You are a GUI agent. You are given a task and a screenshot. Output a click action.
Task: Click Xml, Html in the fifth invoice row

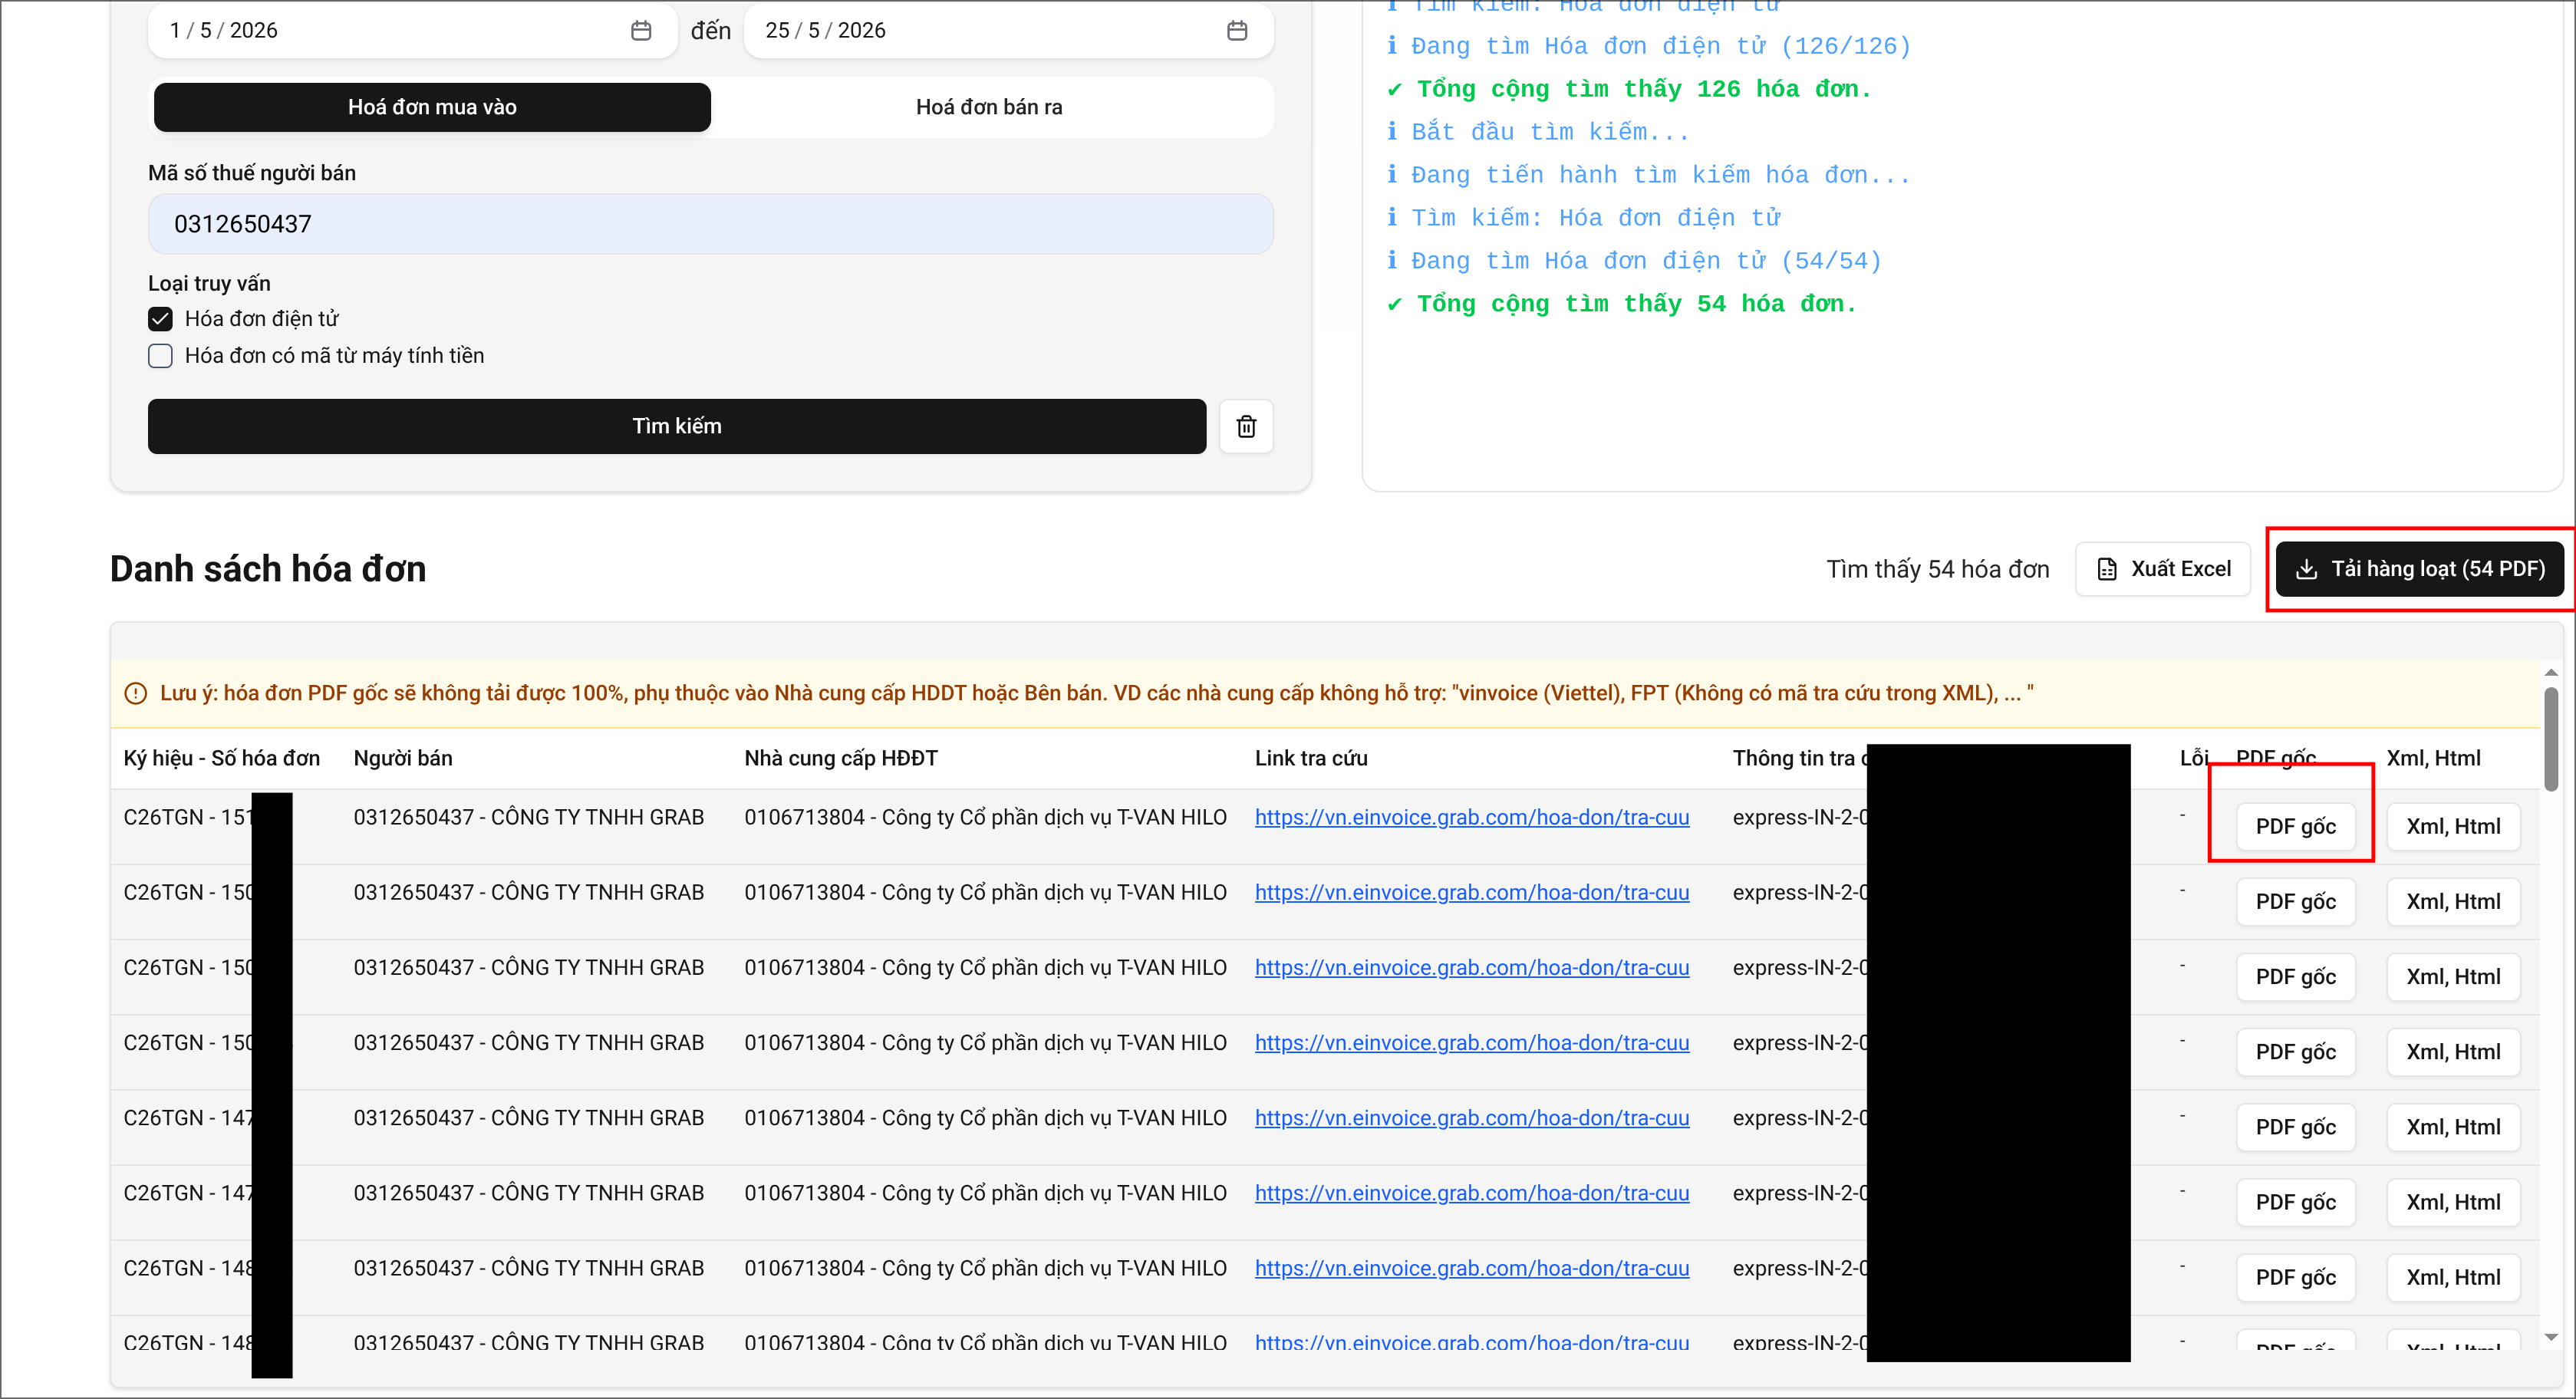(2453, 1127)
